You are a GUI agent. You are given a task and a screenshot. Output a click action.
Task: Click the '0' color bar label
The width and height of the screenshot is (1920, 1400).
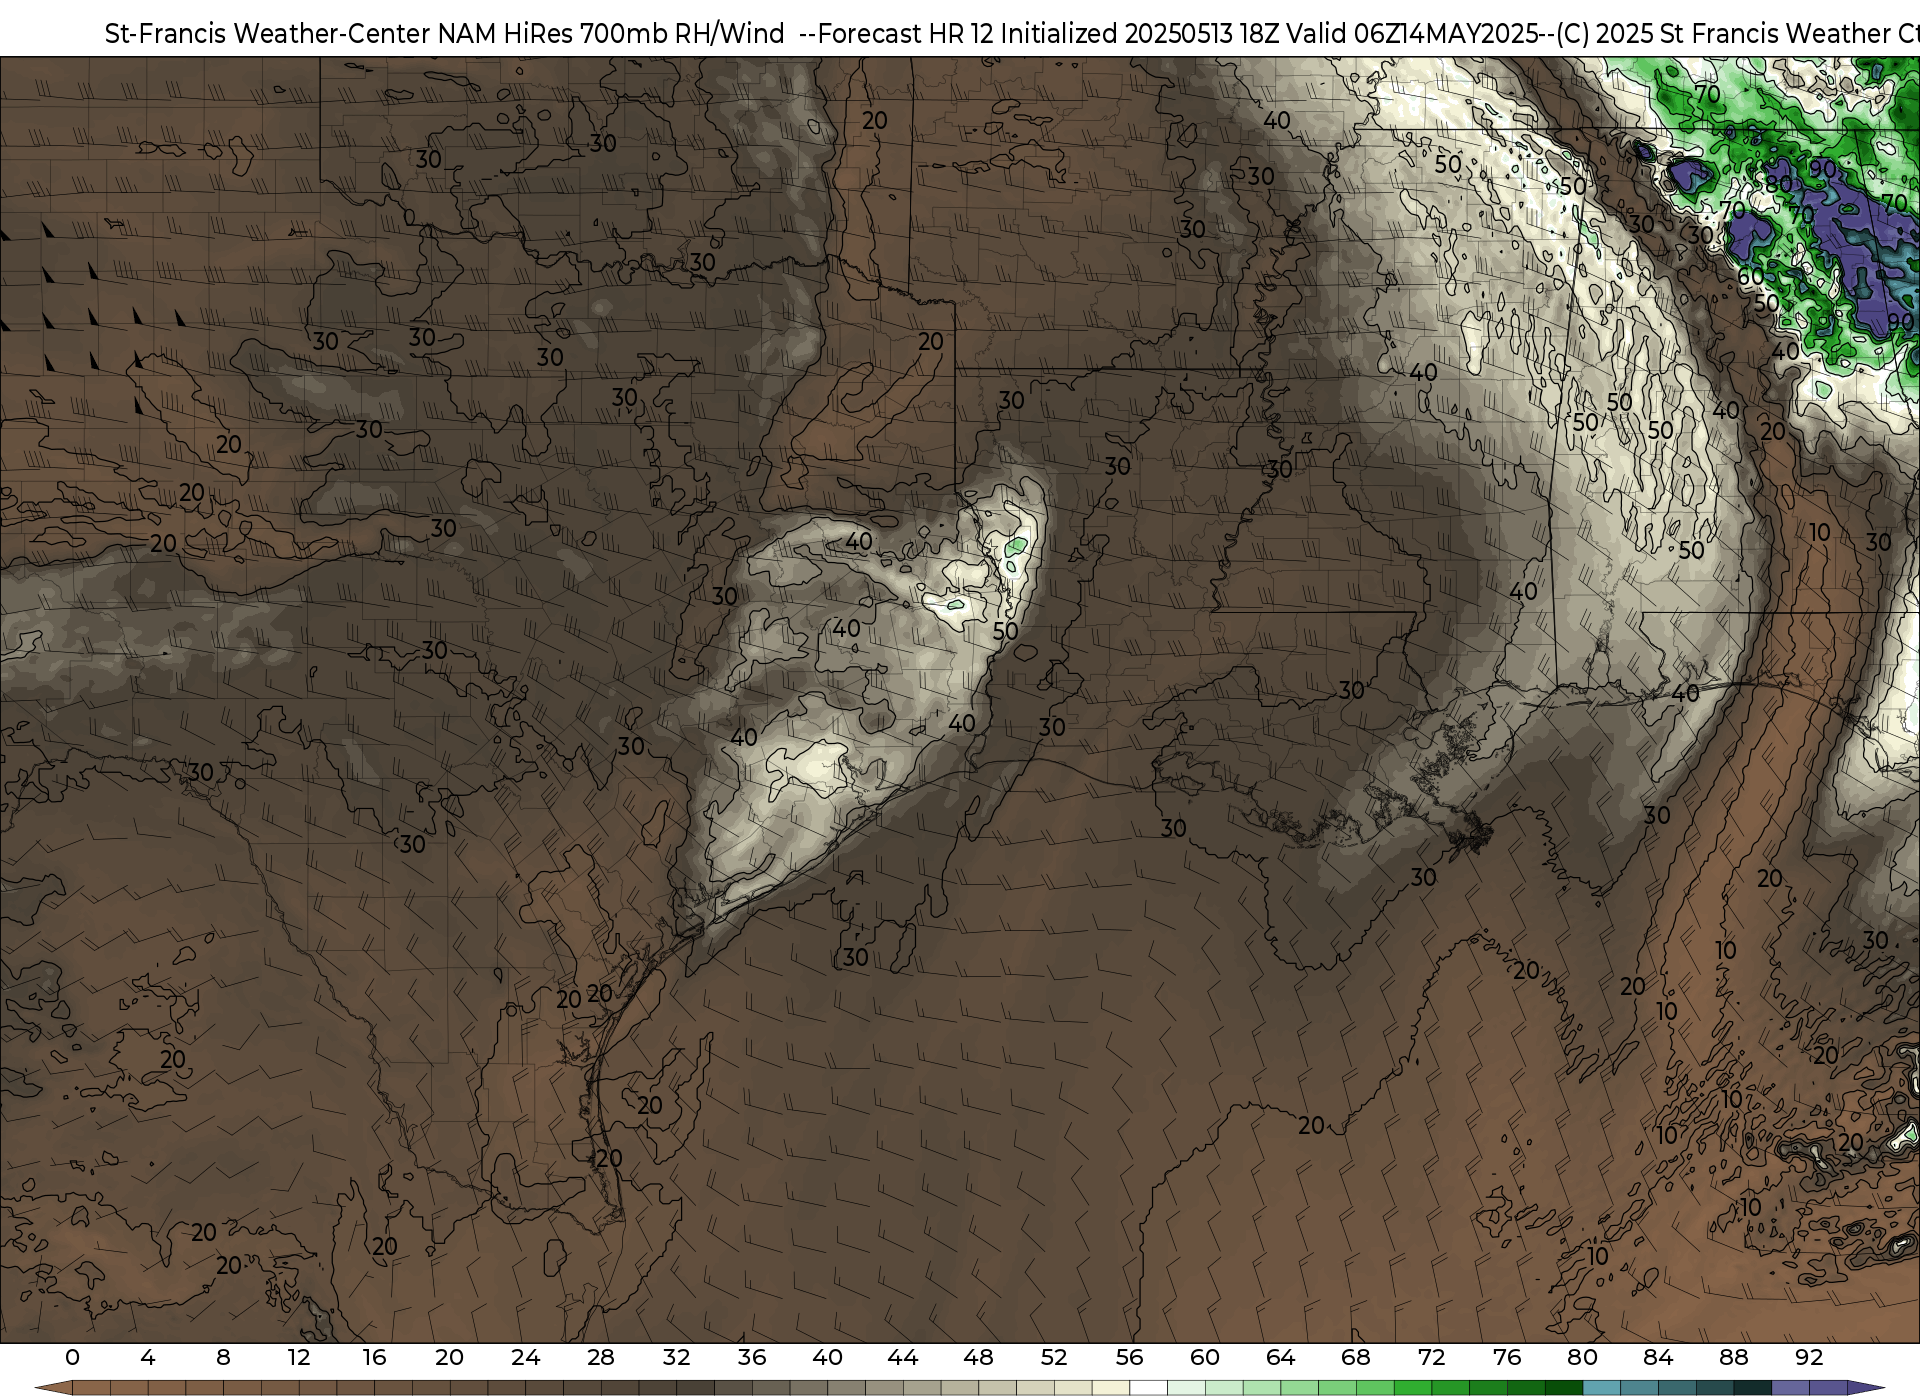[72, 1358]
